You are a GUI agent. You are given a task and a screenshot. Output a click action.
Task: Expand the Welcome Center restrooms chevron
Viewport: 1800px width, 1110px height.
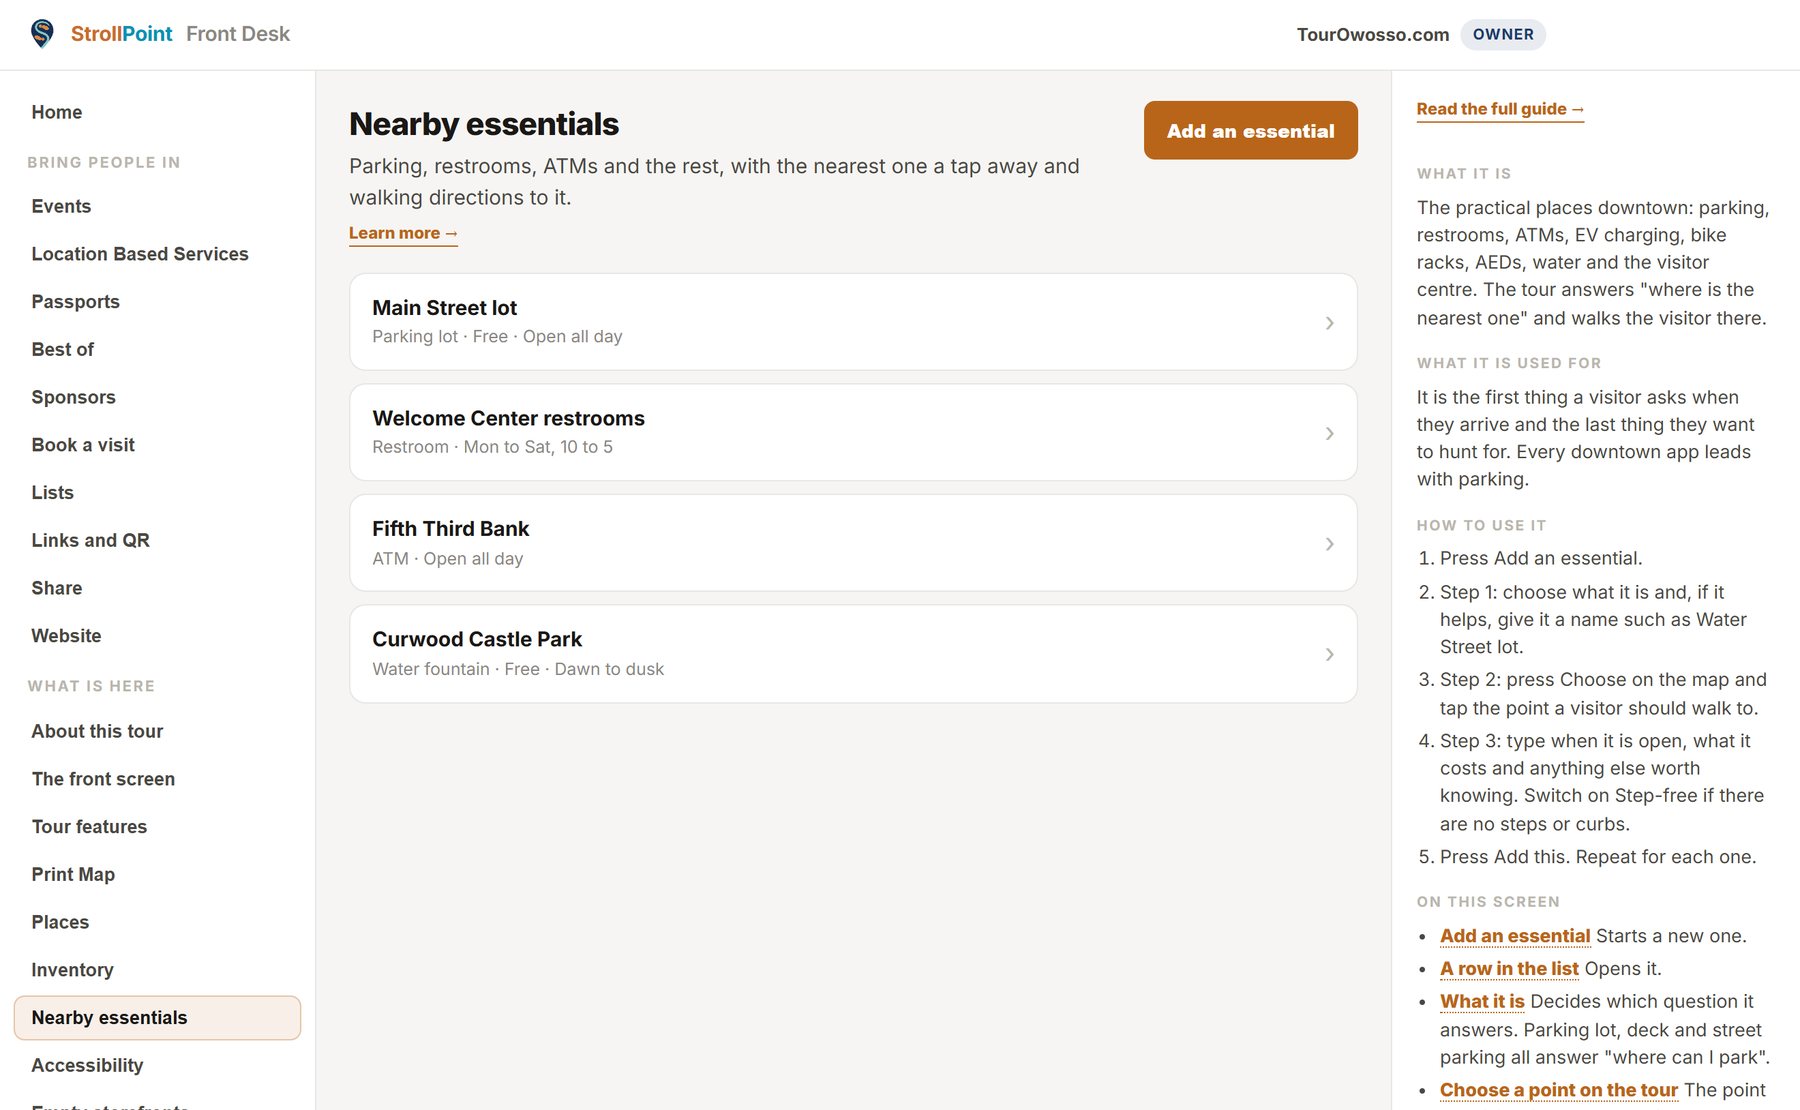[x=1329, y=433]
